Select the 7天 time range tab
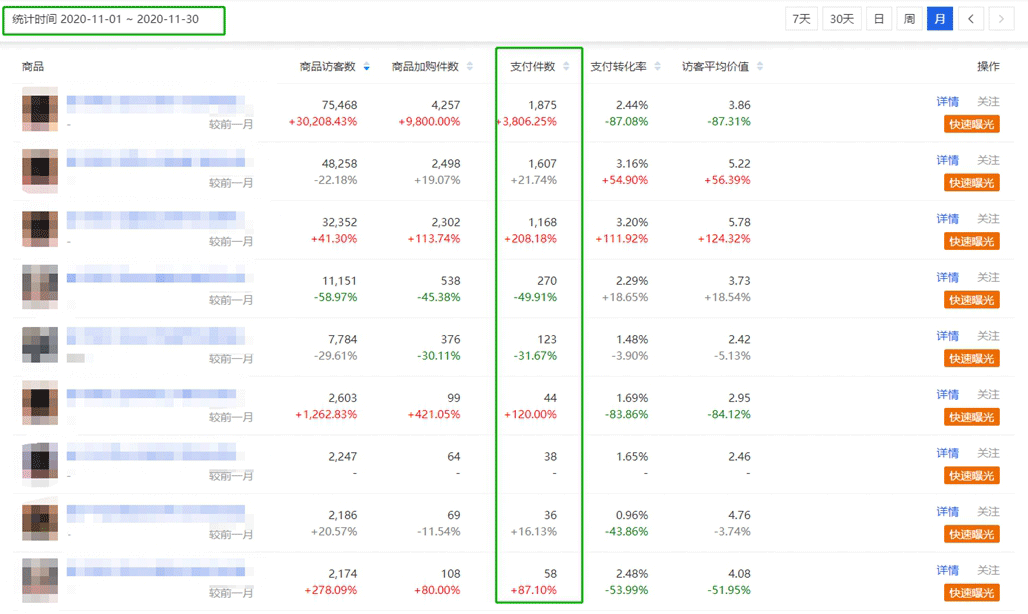 [x=801, y=19]
